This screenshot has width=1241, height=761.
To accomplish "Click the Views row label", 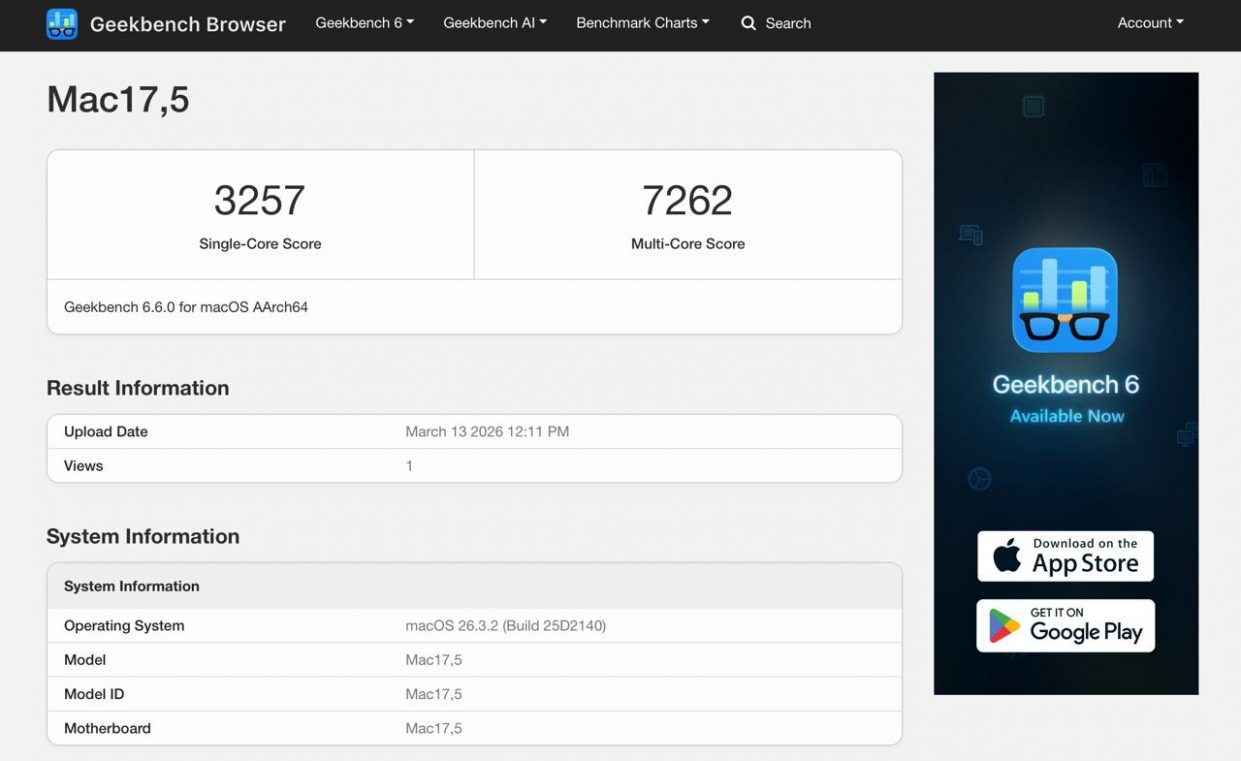I will 83,466.
